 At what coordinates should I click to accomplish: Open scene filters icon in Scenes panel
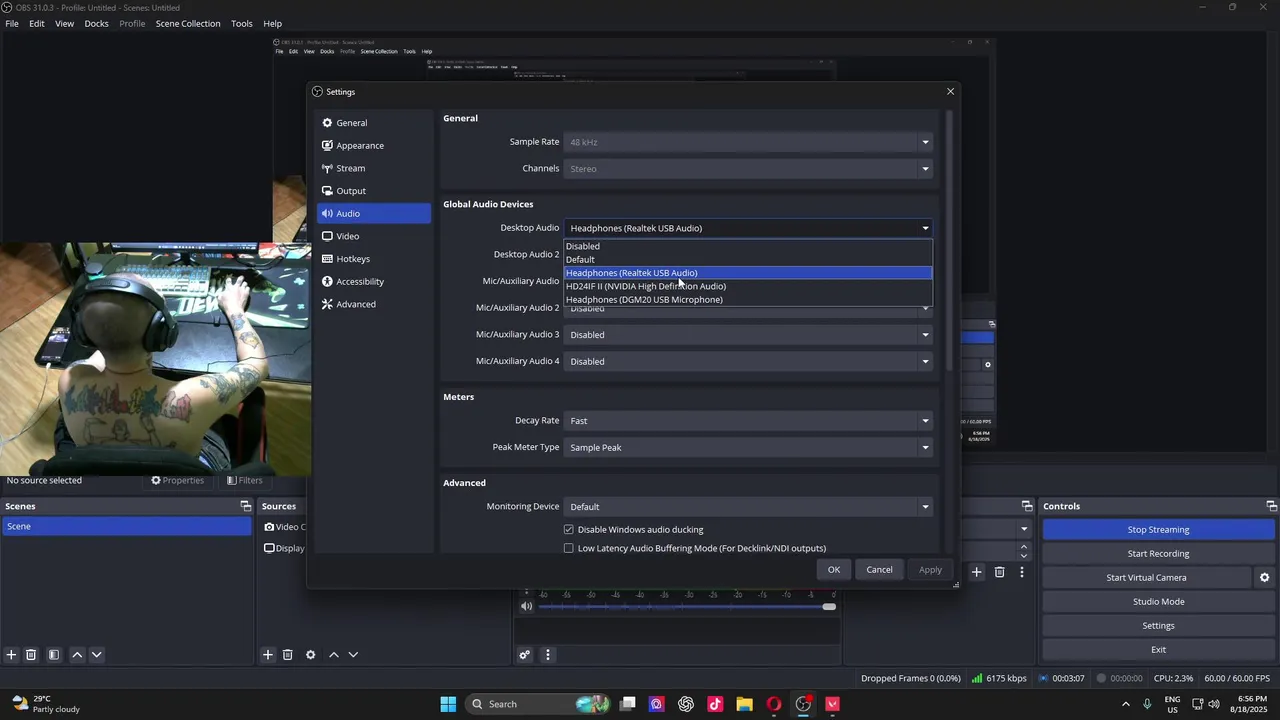pyautogui.click(x=54, y=655)
